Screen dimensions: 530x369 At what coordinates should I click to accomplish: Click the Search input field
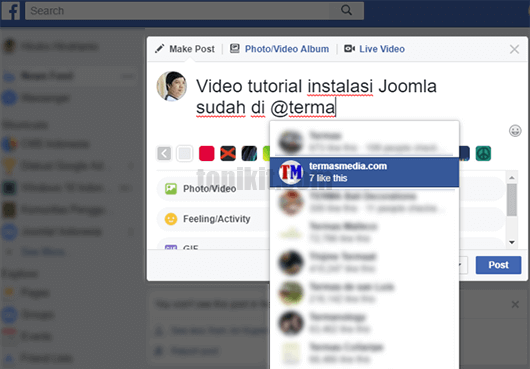[177, 11]
